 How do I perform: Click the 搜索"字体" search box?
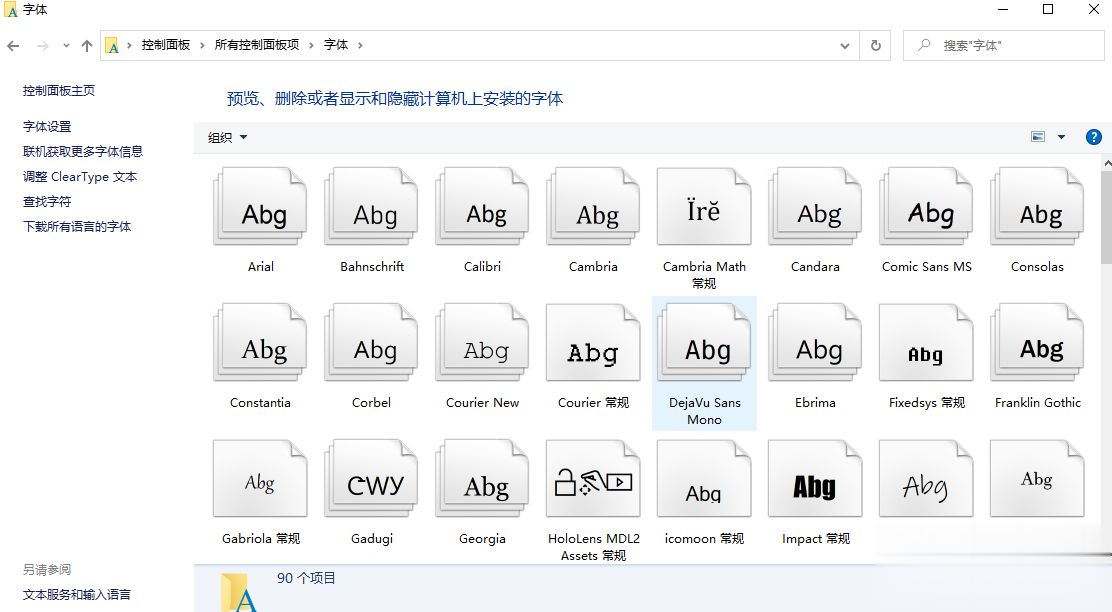pos(1003,45)
